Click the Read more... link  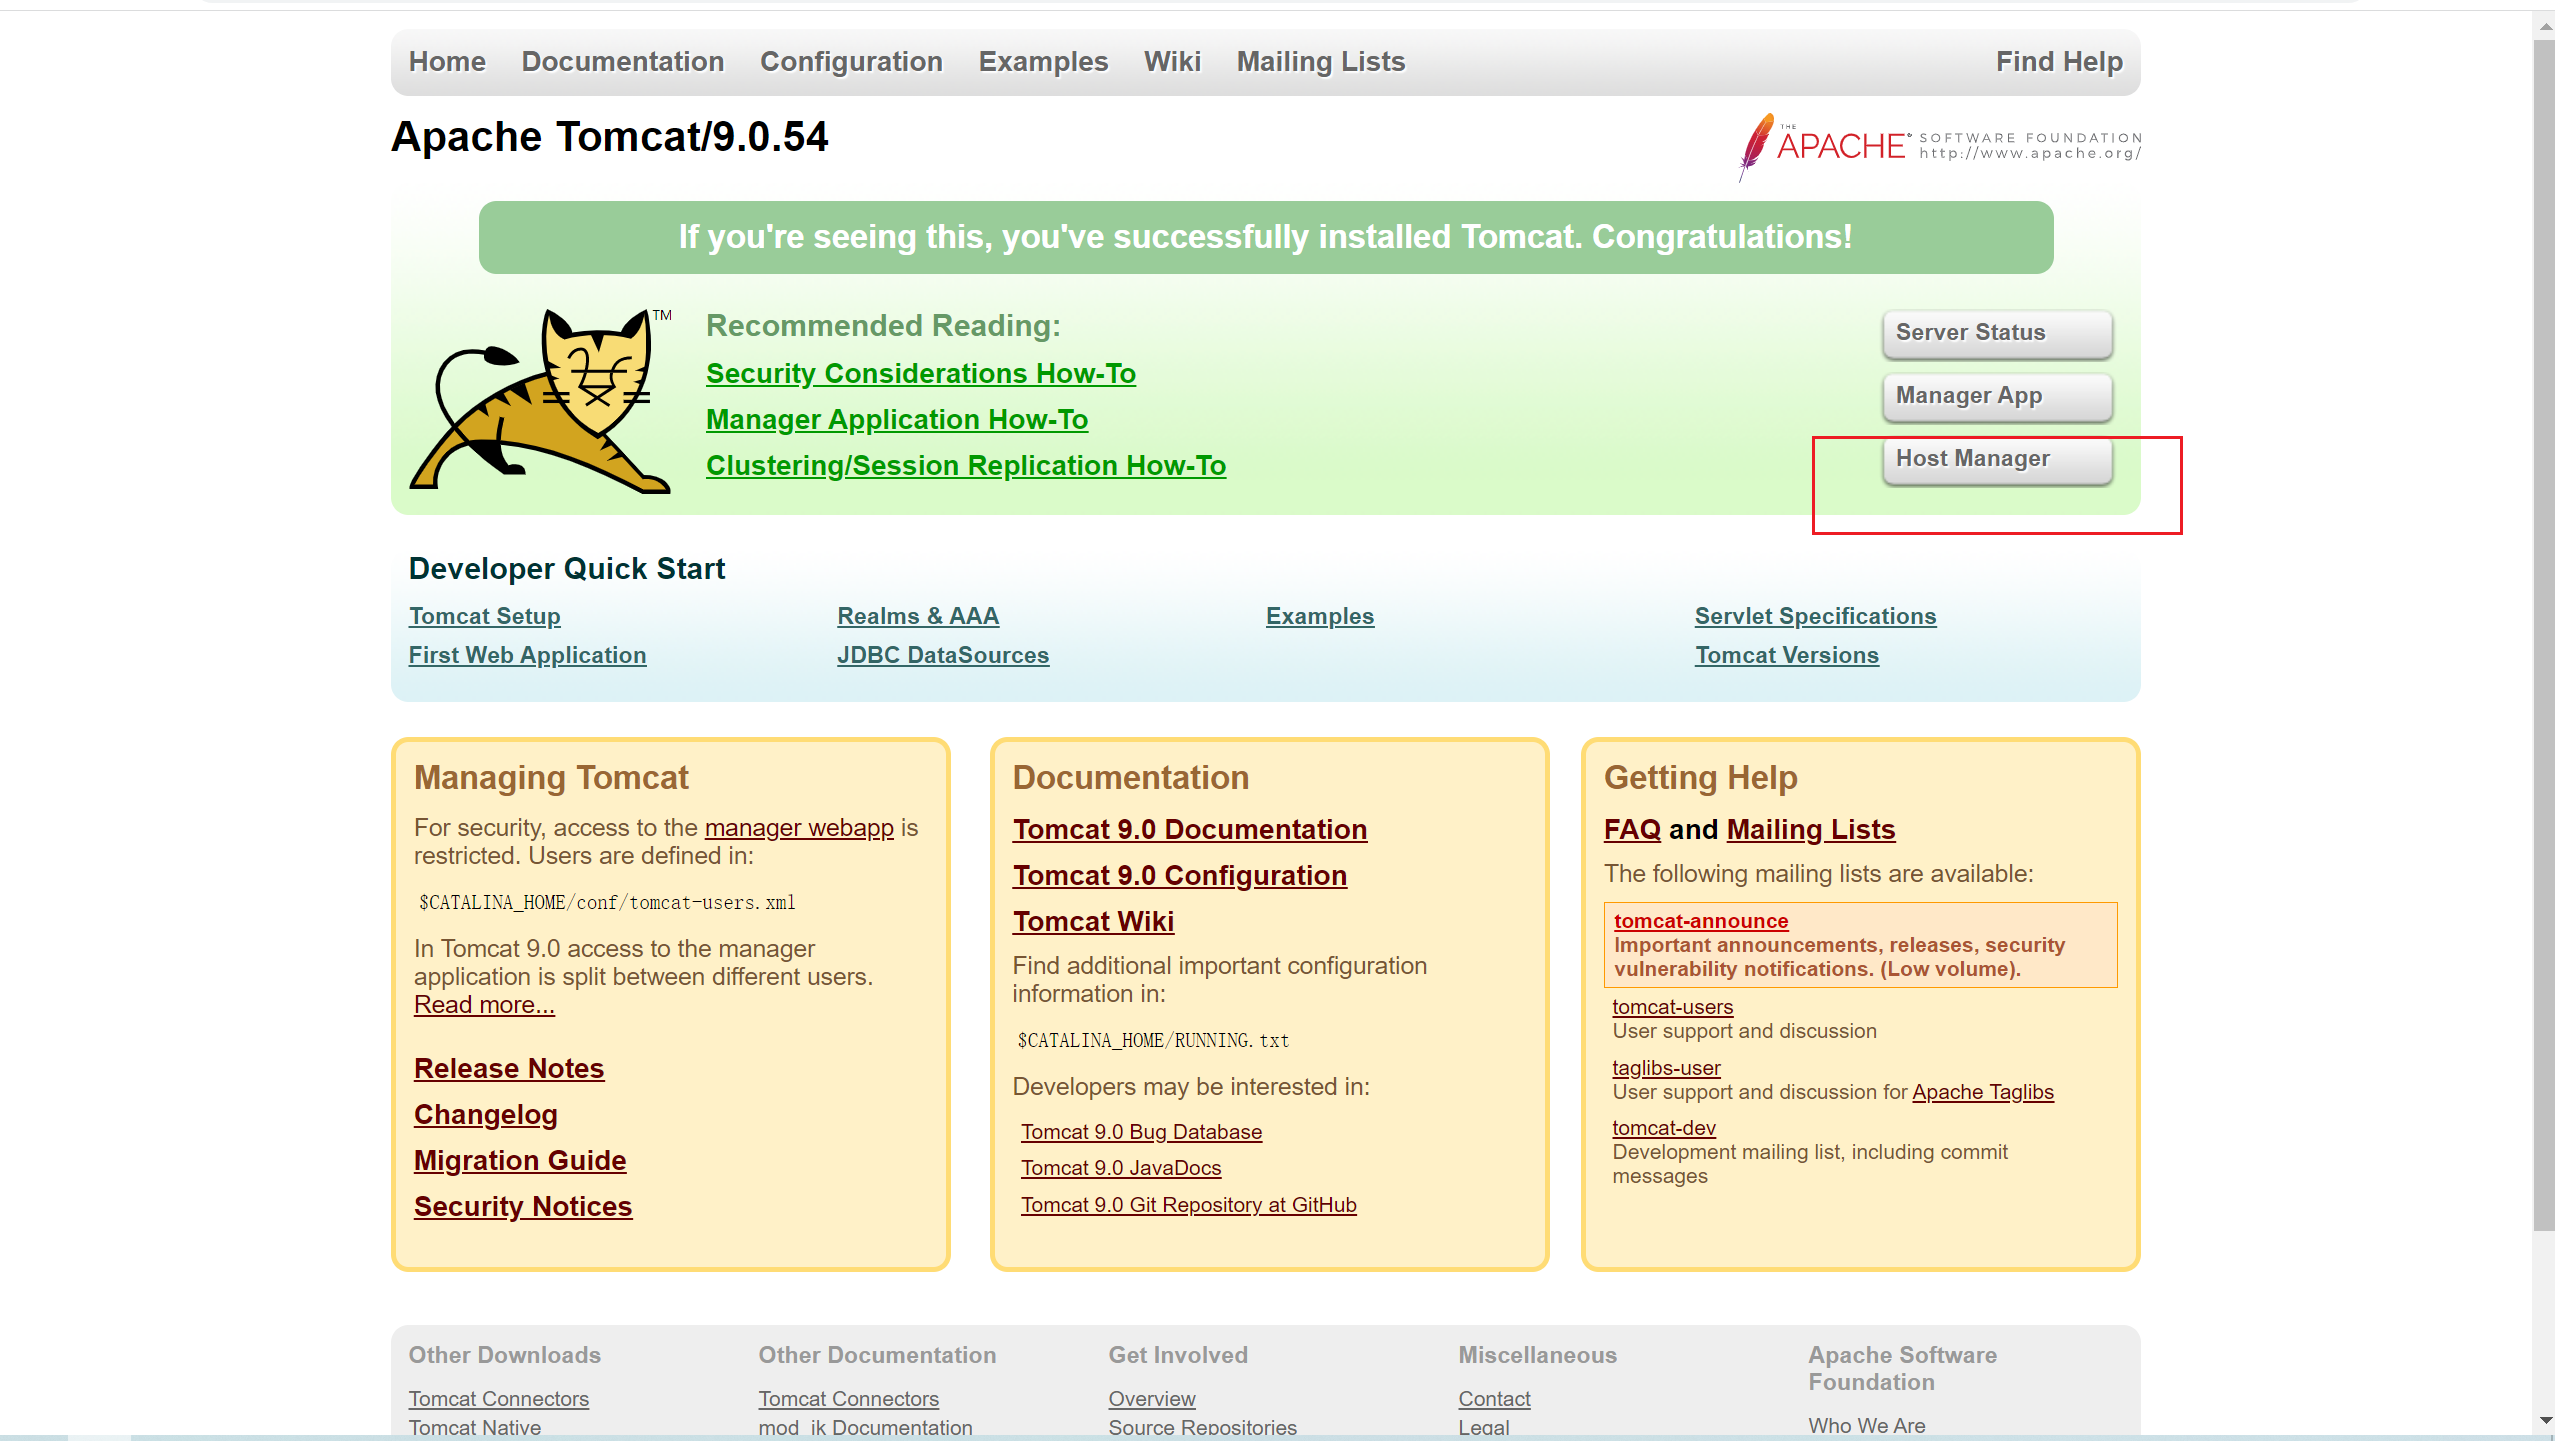click(x=484, y=1005)
